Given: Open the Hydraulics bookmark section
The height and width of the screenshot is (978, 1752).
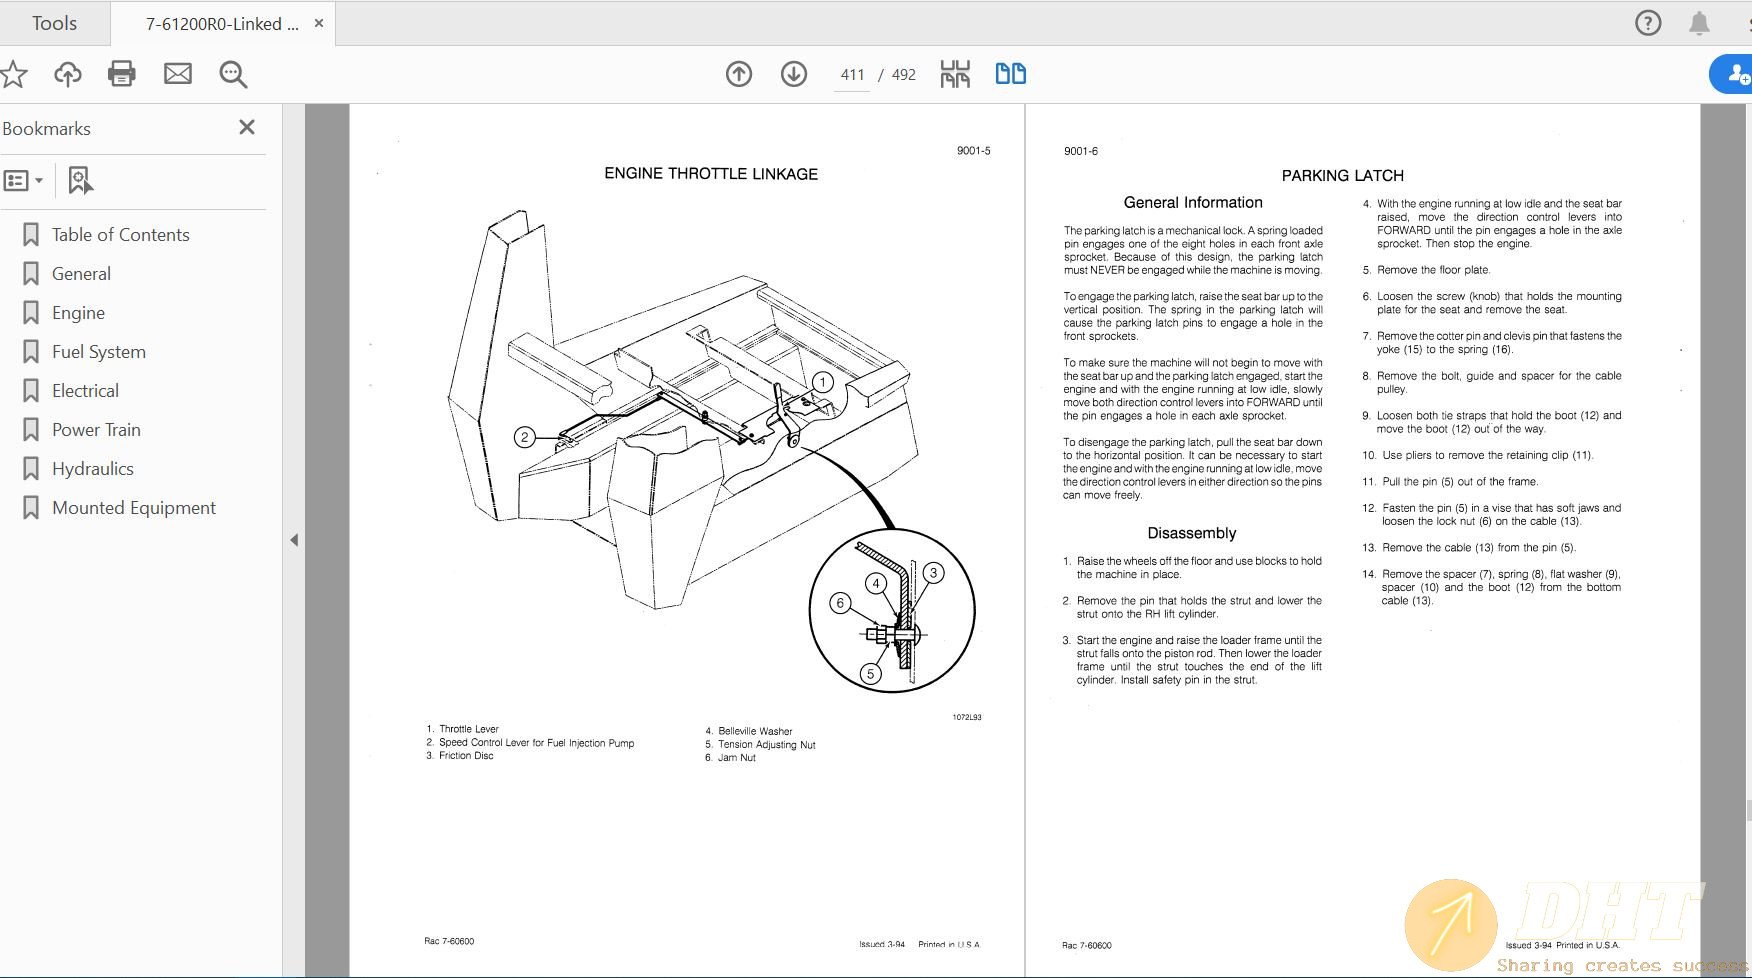Looking at the screenshot, I should pos(93,468).
